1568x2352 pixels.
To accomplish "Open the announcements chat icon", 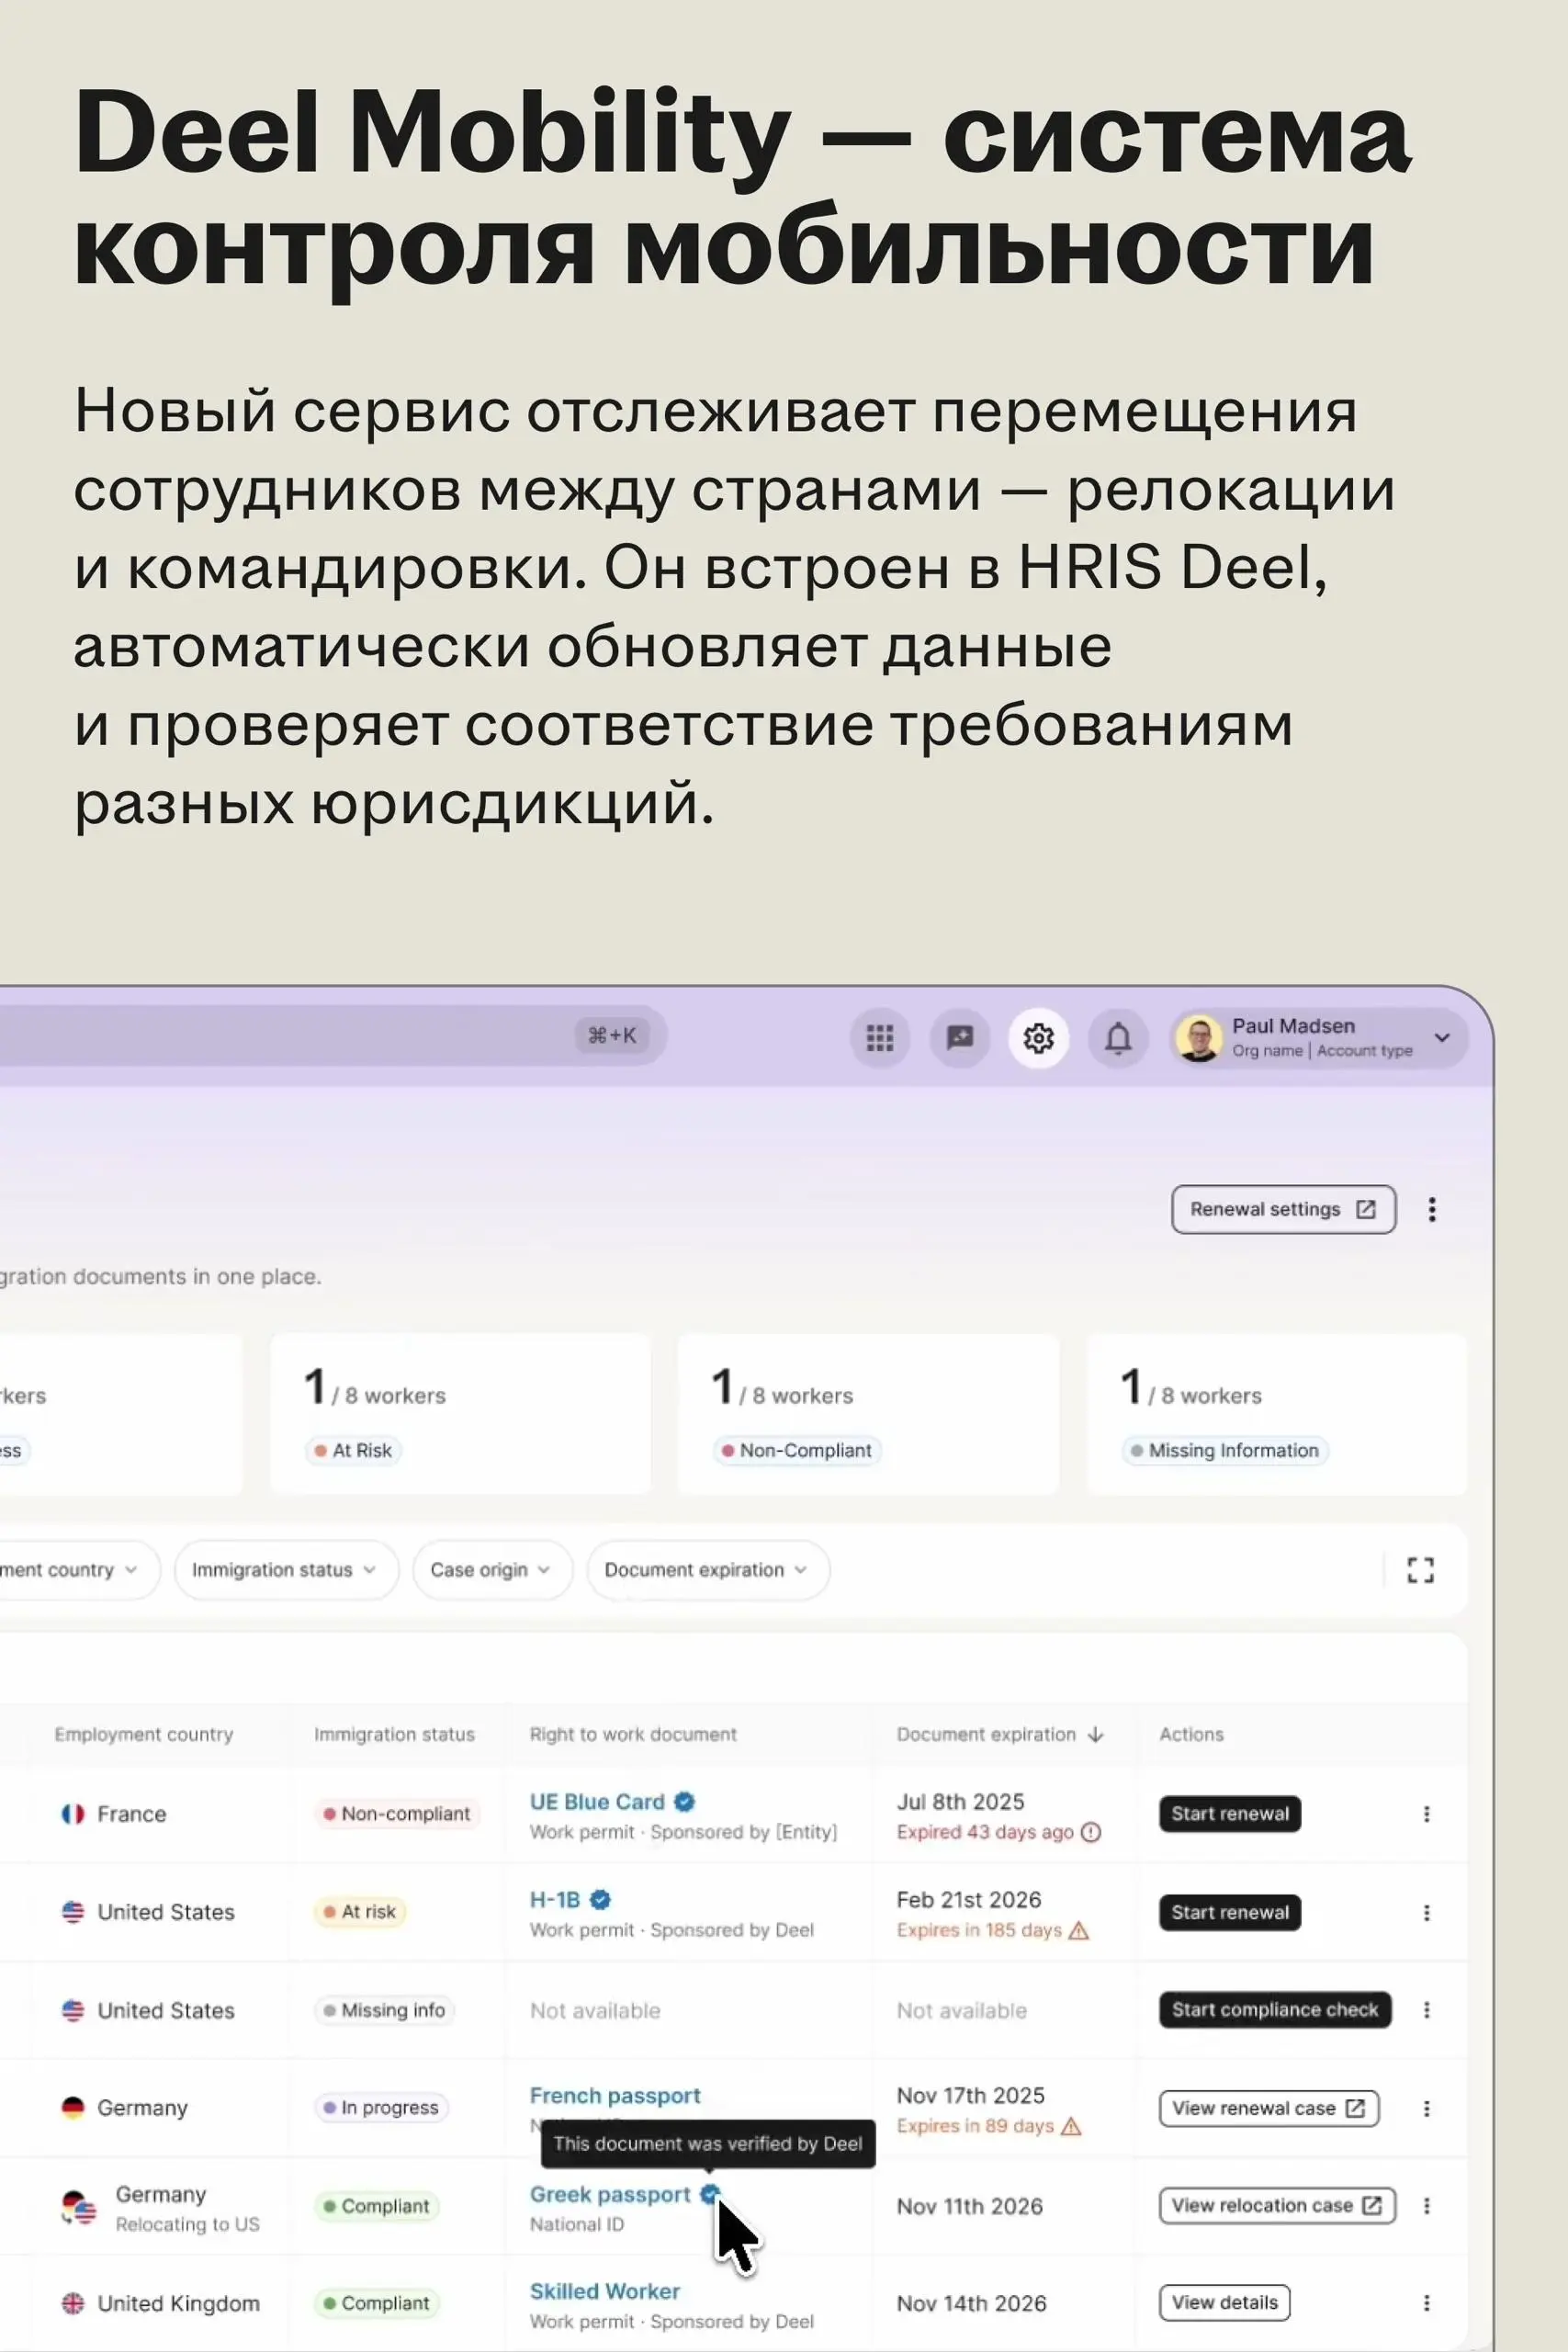I will (958, 1040).
